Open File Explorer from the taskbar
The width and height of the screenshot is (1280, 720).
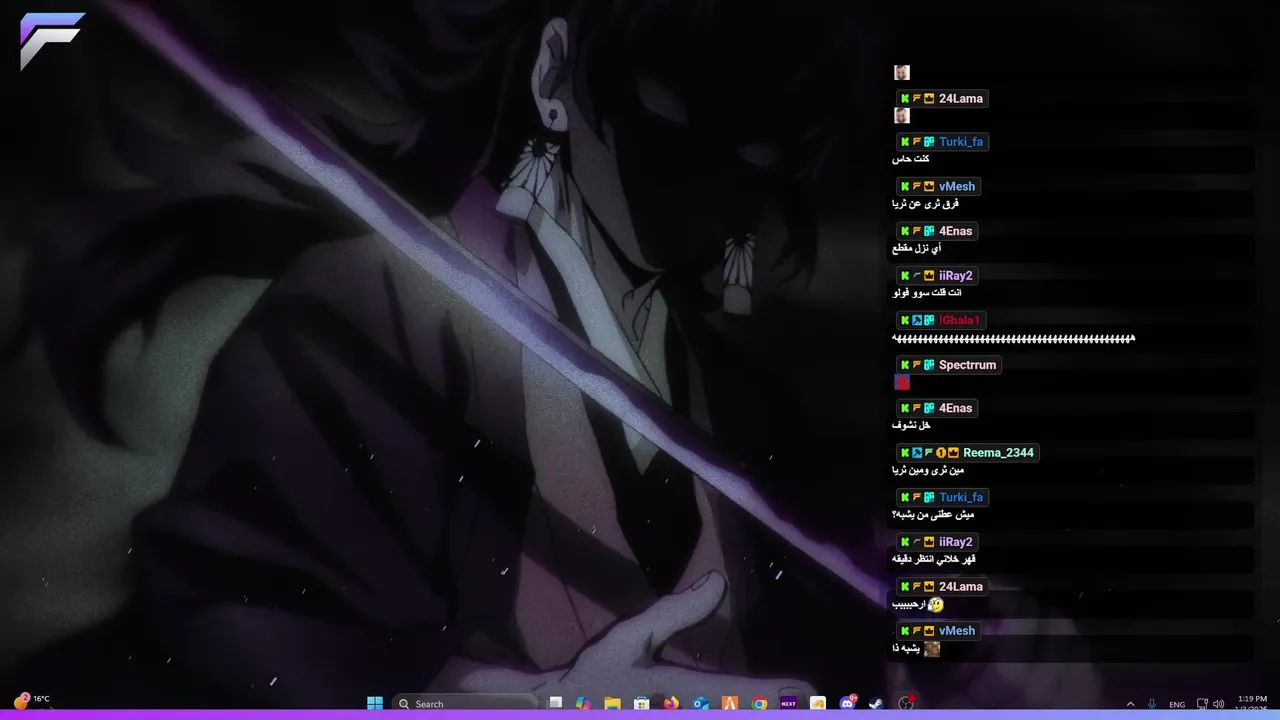click(x=613, y=703)
